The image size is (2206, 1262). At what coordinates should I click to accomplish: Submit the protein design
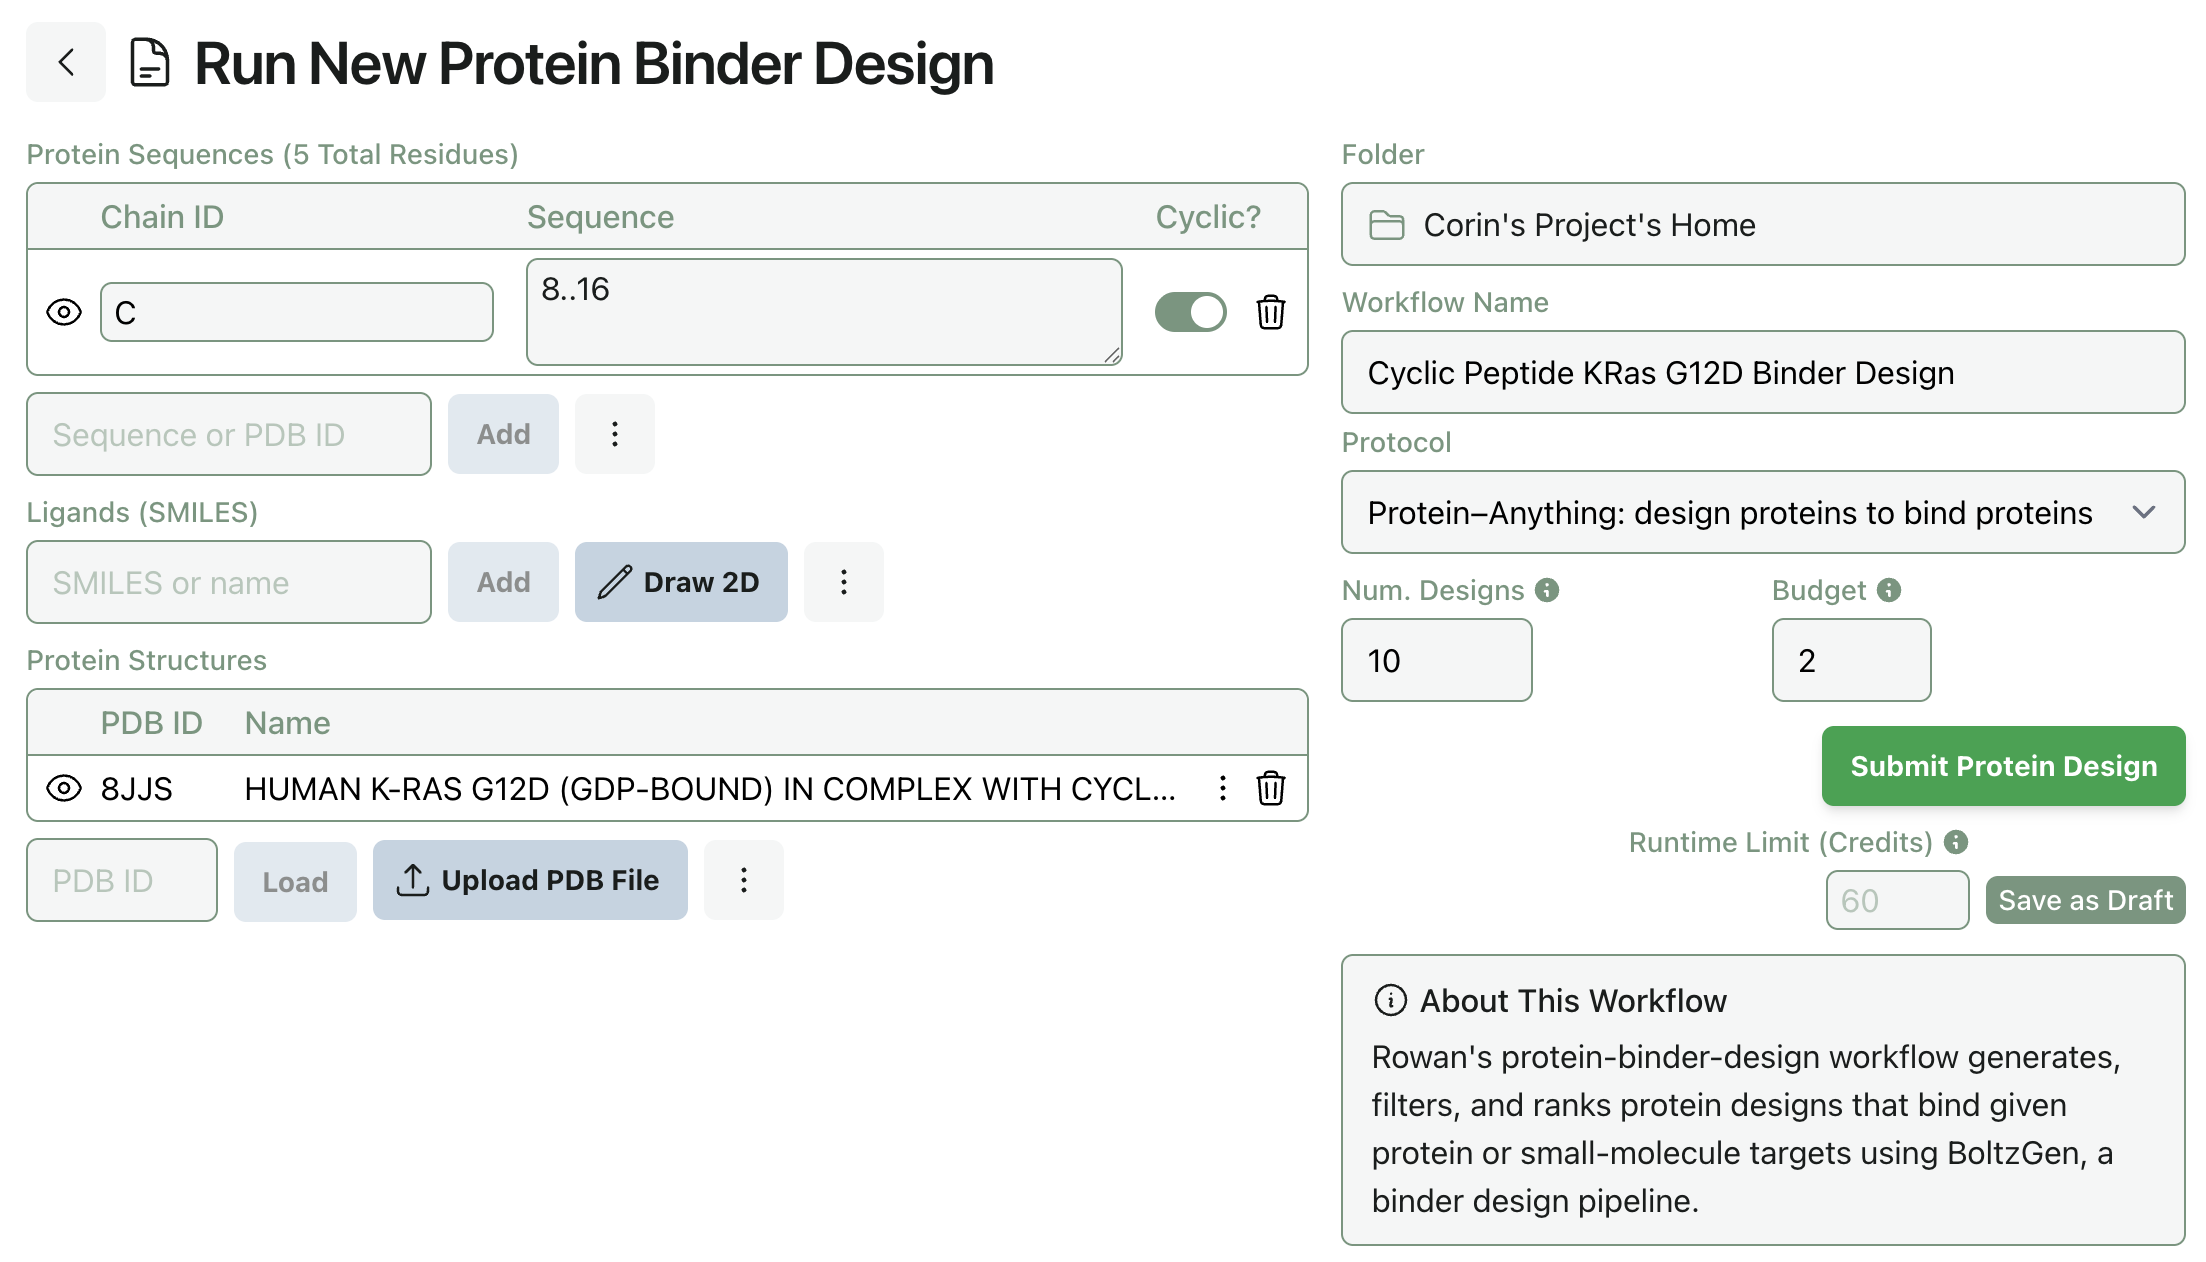2002,766
